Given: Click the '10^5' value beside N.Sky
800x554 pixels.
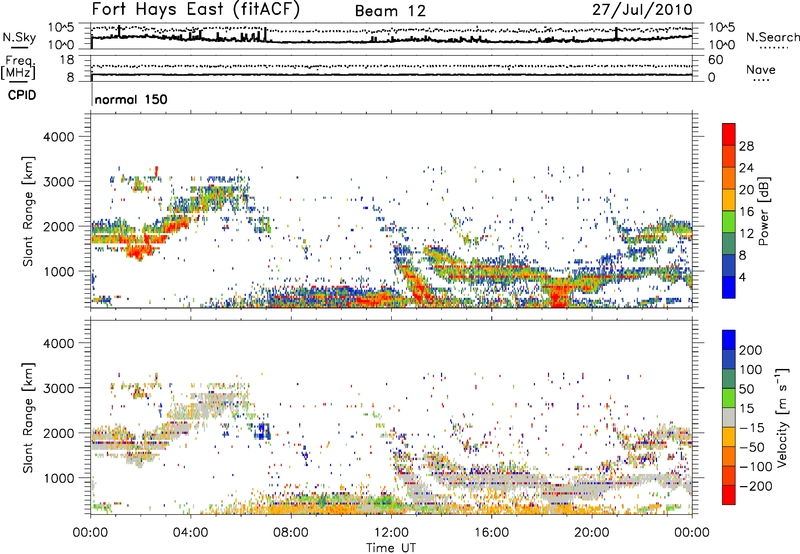Looking at the screenshot, I should tap(61, 27).
